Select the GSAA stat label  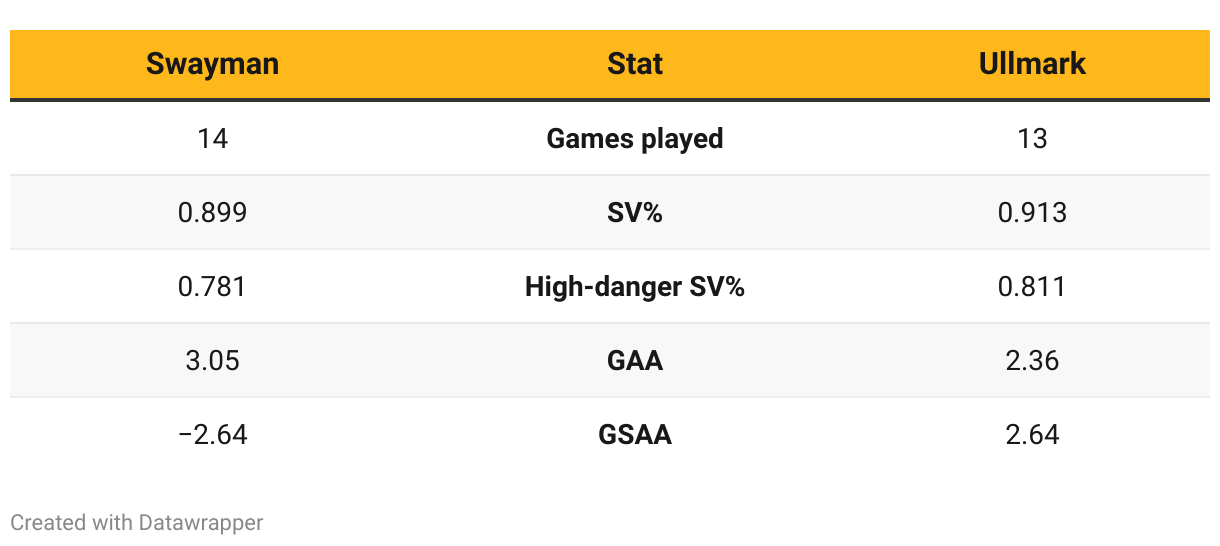[635, 434]
